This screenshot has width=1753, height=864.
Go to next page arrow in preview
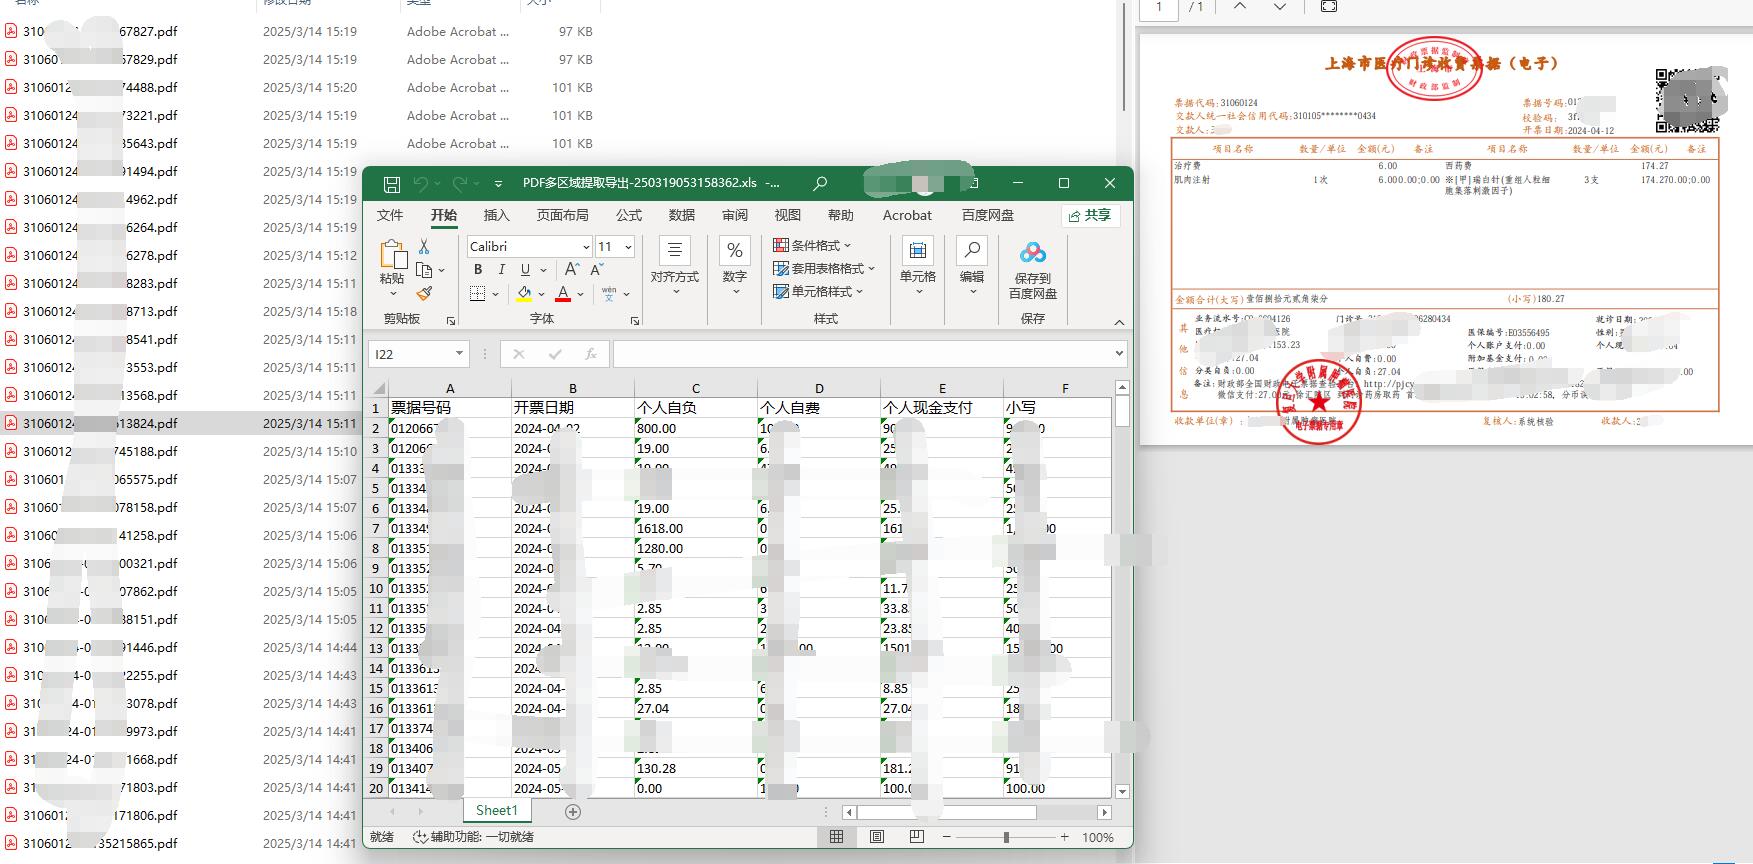(1280, 7)
